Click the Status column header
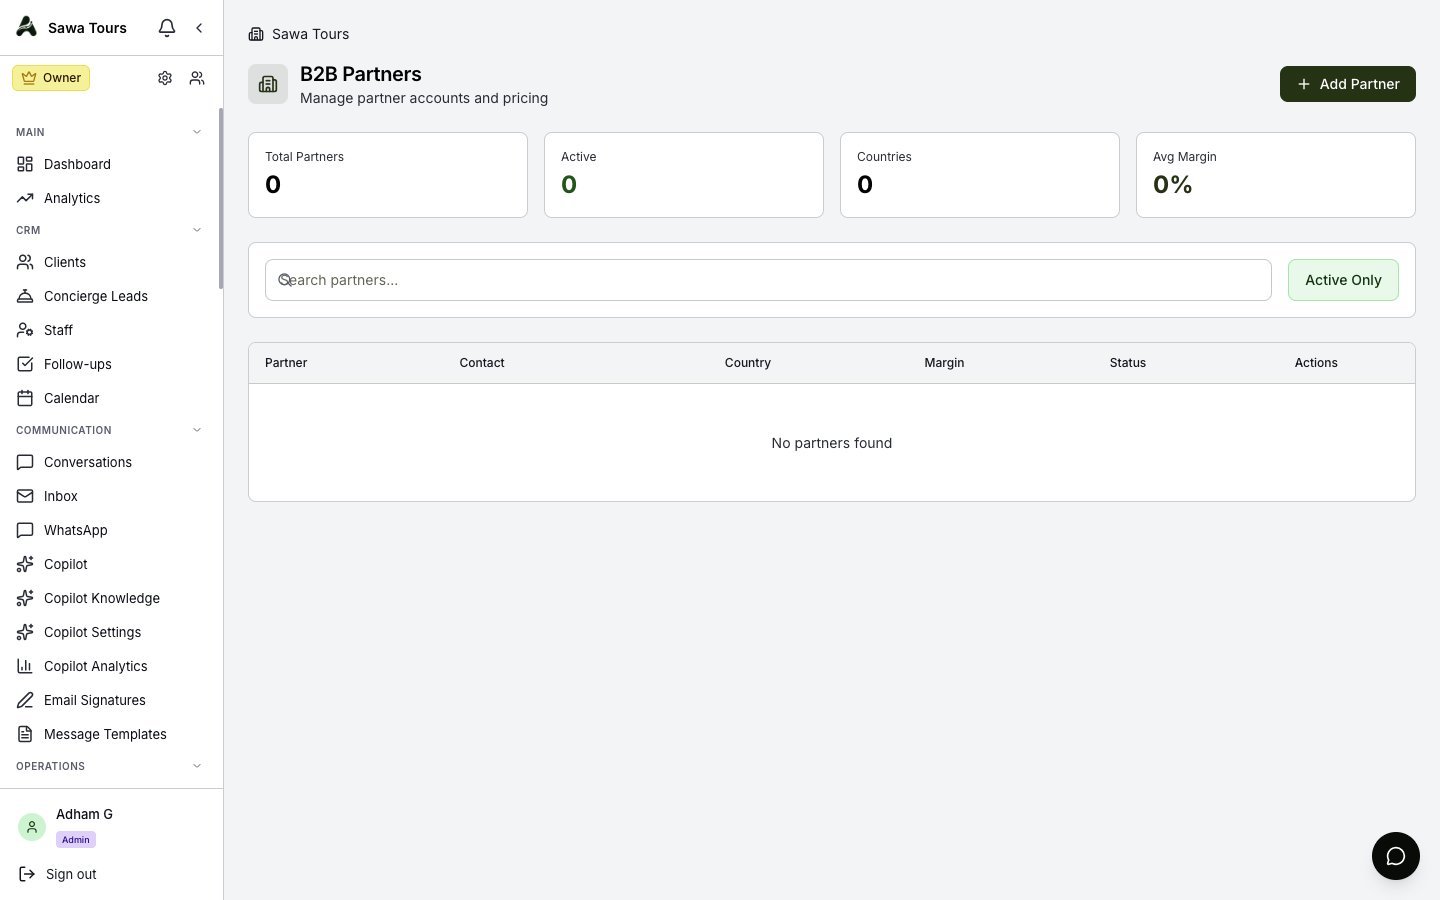1440x900 pixels. pyautogui.click(x=1128, y=363)
